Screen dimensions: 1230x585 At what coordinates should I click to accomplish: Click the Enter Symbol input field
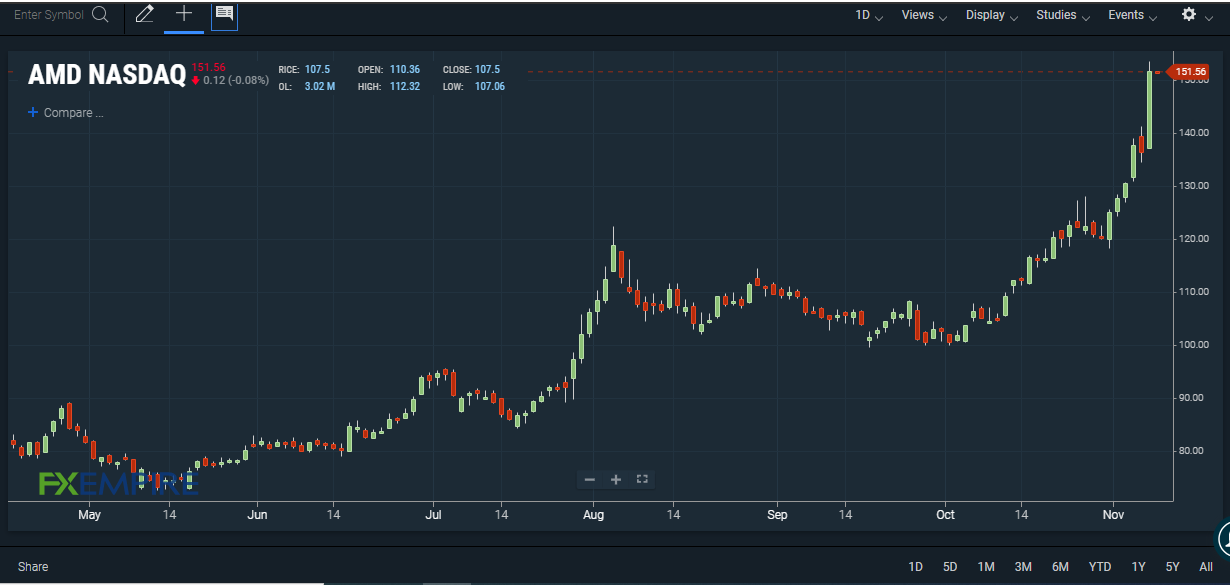point(50,15)
